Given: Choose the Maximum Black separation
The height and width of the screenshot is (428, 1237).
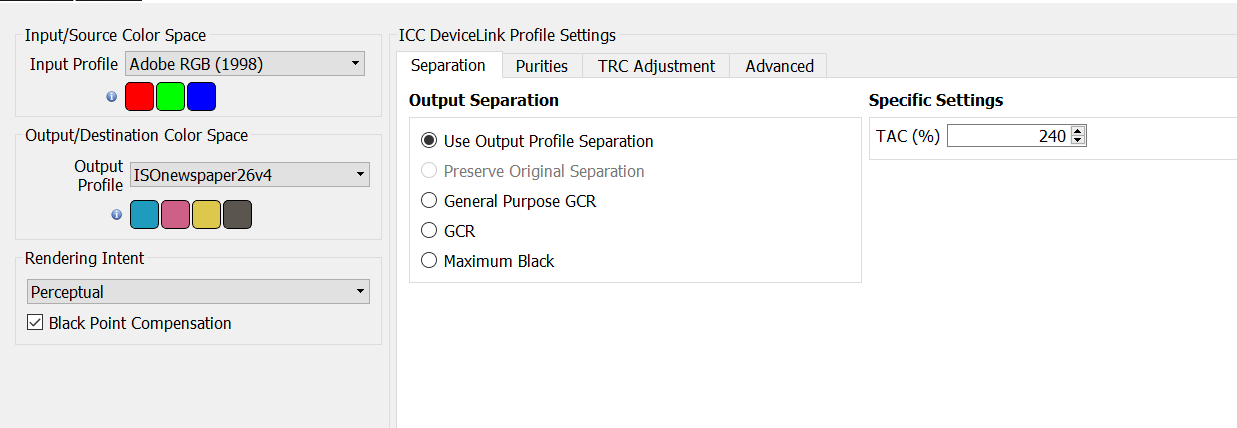Looking at the screenshot, I should [430, 261].
